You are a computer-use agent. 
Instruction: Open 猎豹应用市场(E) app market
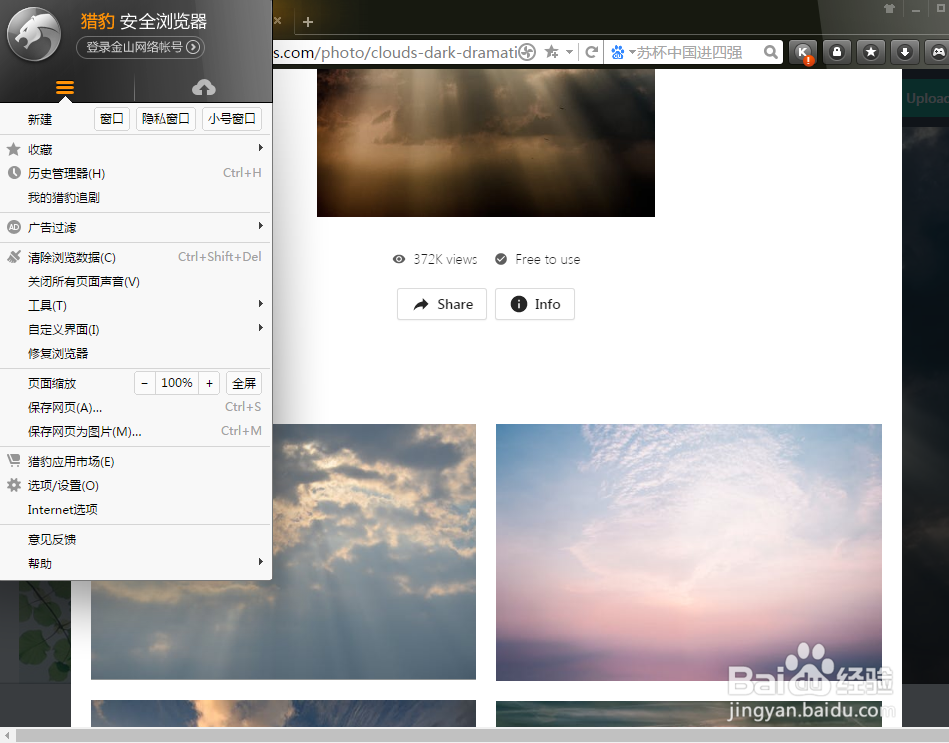pyautogui.click(x=136, y=462)
